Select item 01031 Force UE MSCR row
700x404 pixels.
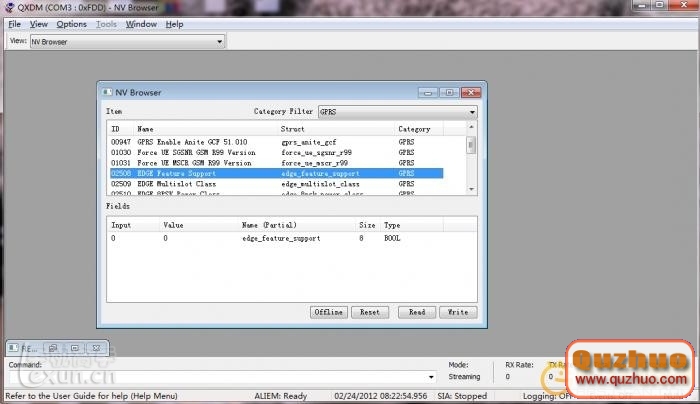[276, 163]
